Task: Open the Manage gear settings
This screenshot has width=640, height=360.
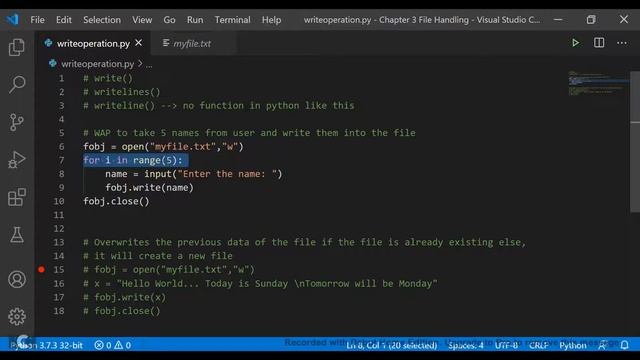Action: coord(17,317)
